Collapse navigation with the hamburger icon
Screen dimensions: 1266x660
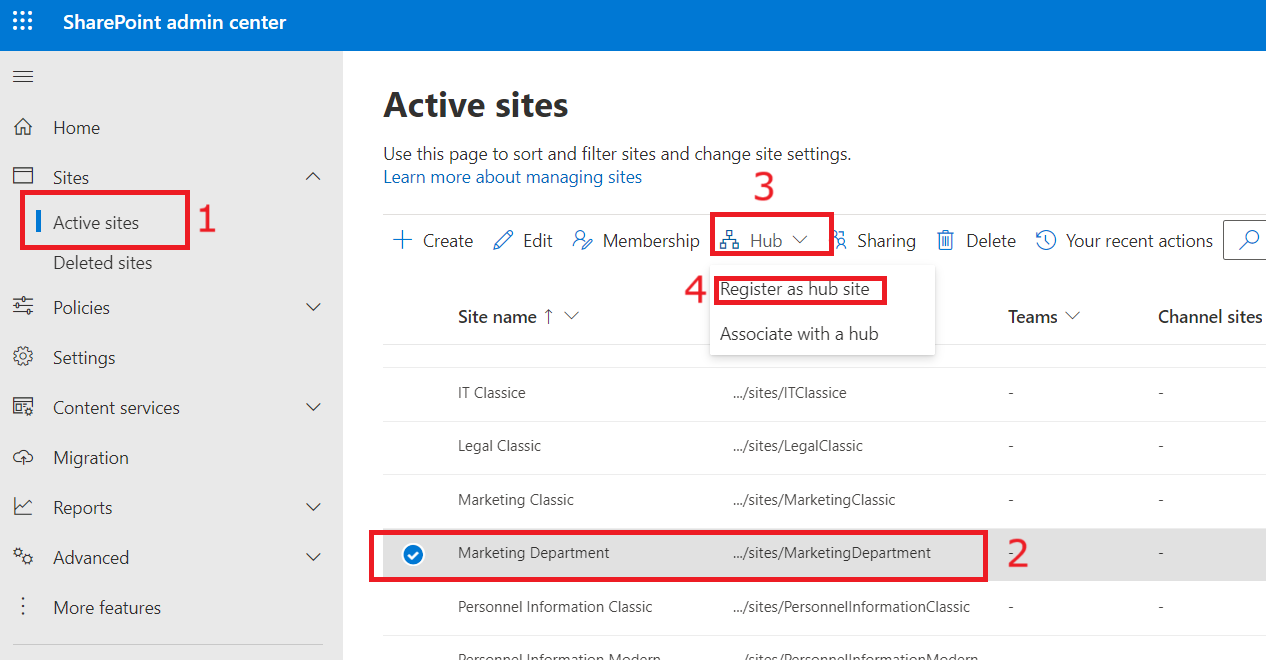pyautogui.click(x=22, y=77)
